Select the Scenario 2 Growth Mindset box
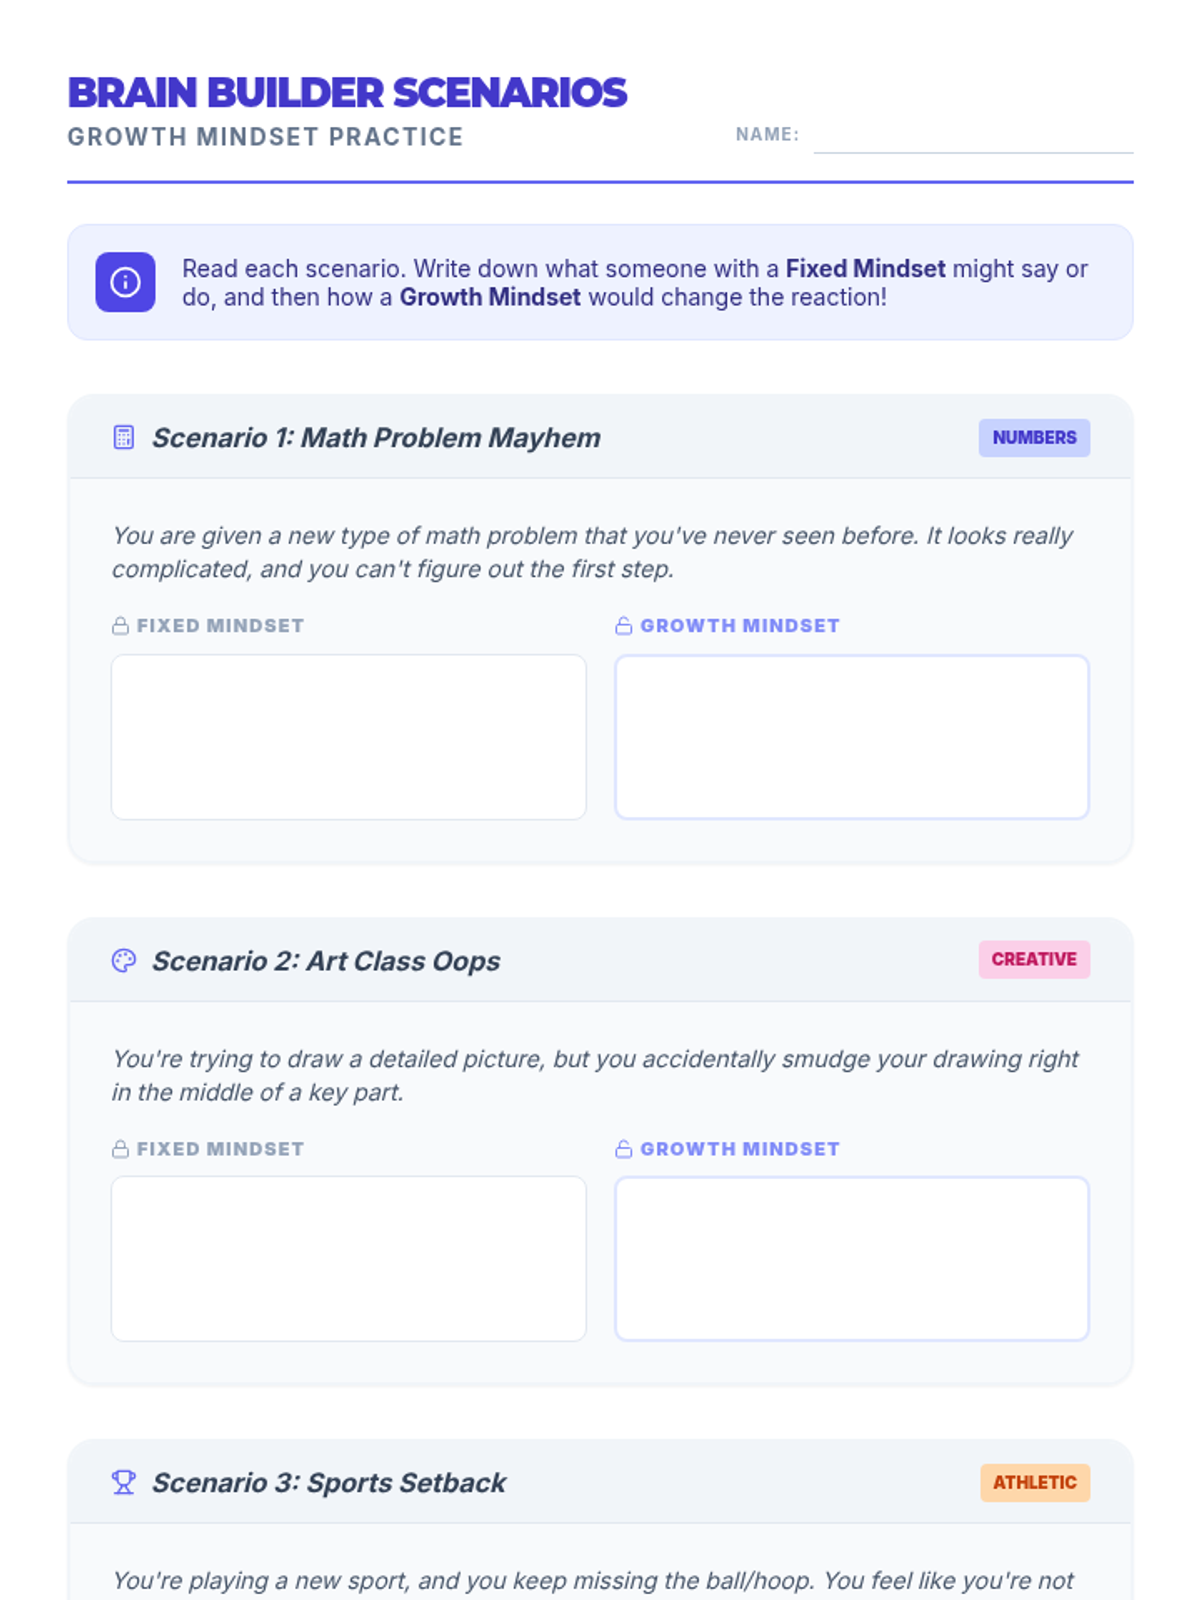Image resolution: width=1200 pixels, height=1600 pixels. [x=852, y=1259]
